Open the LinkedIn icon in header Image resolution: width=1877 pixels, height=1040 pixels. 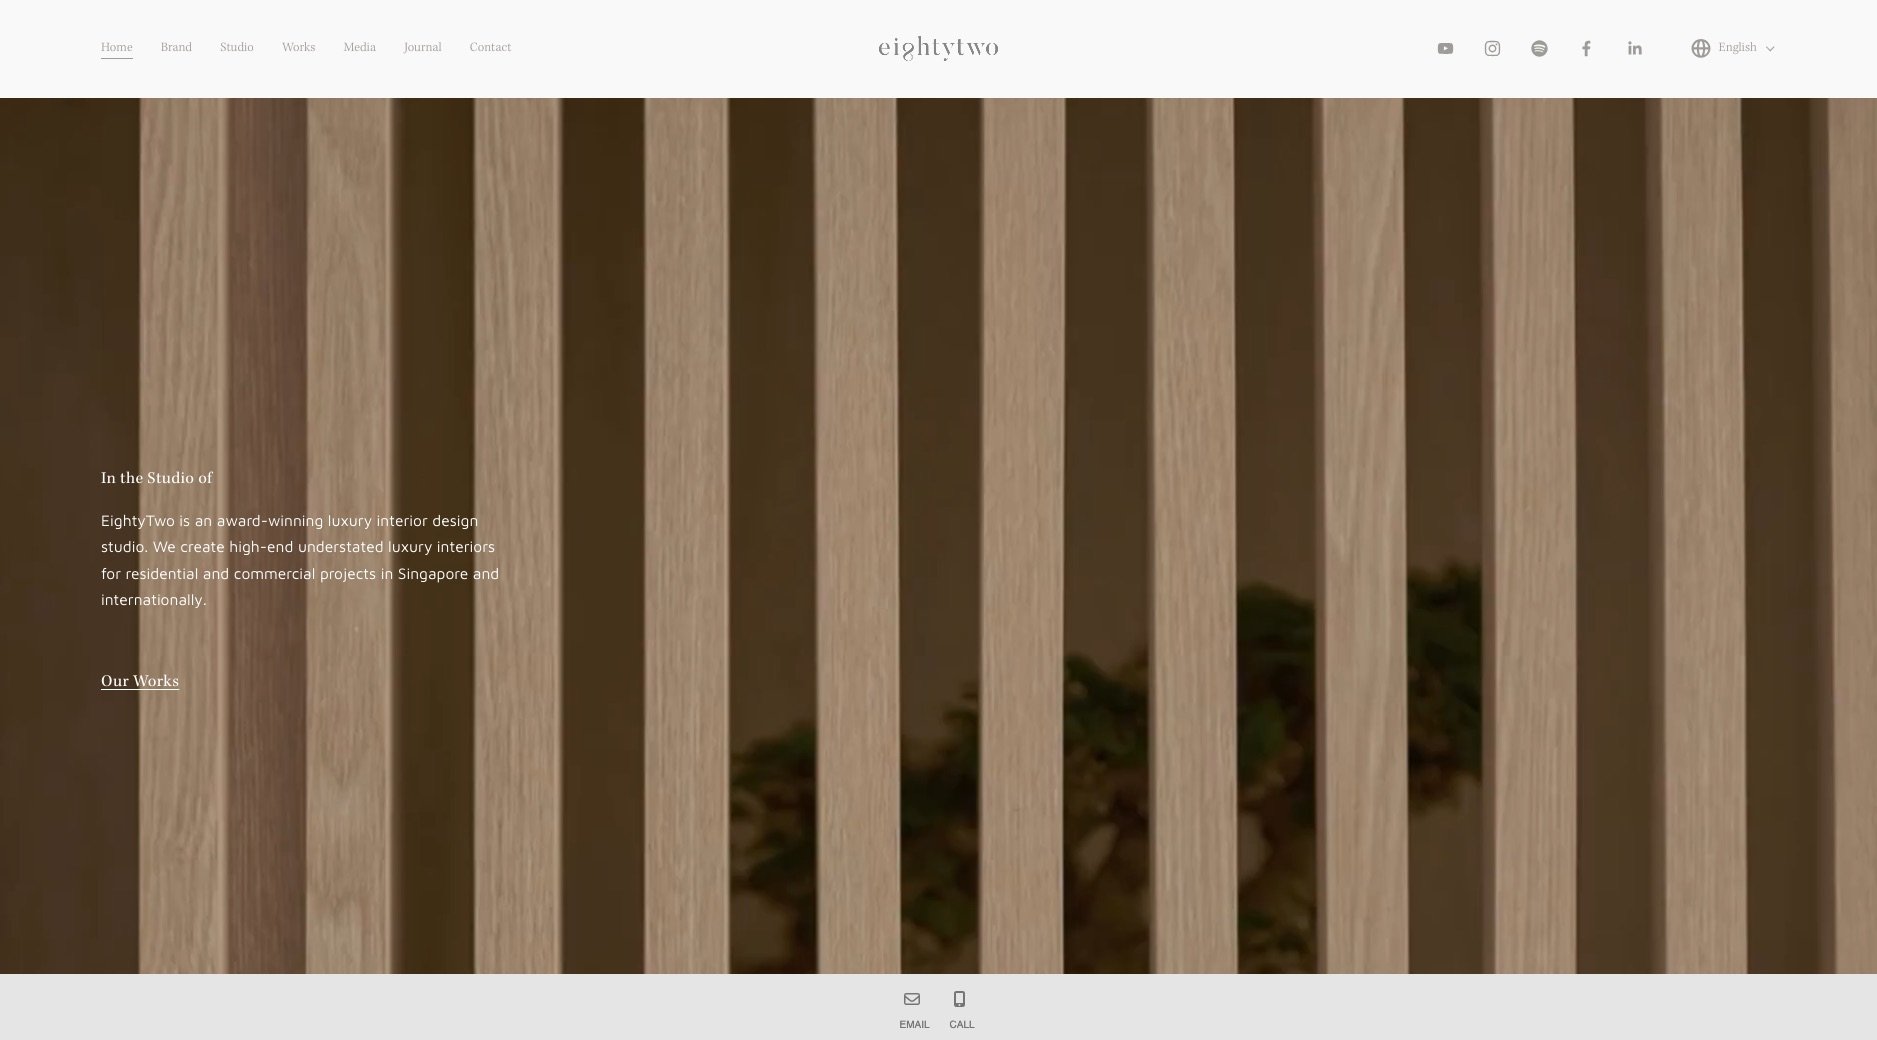(1634, 48)
